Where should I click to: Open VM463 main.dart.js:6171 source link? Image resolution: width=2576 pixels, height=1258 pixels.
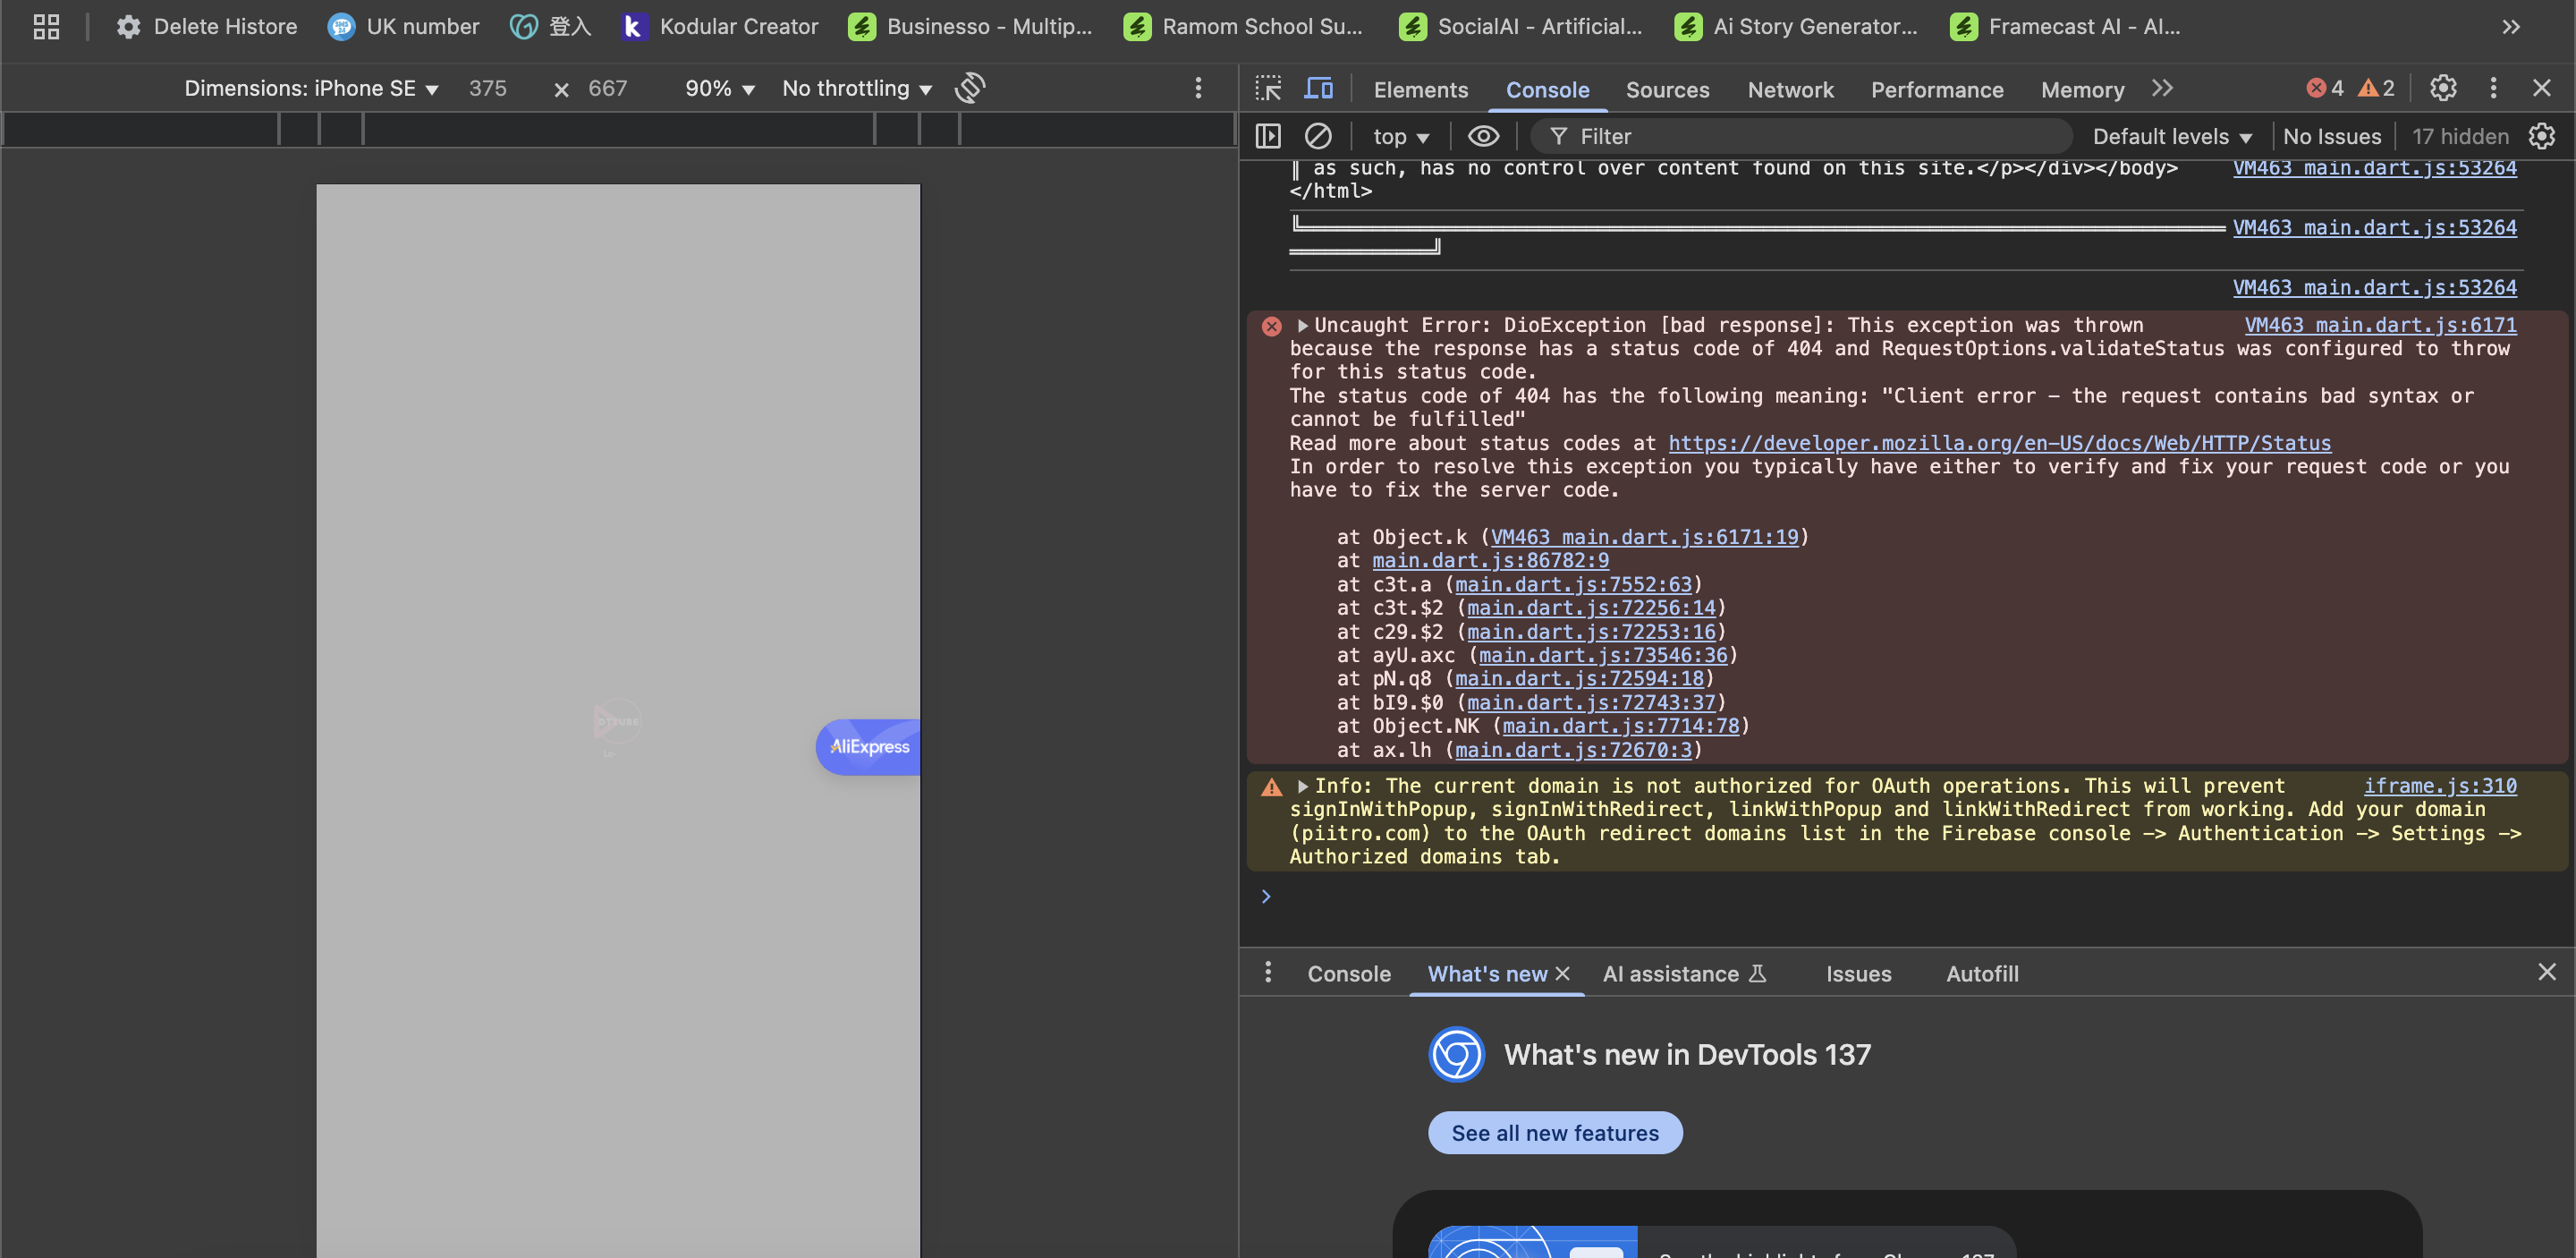(2380, 325)
